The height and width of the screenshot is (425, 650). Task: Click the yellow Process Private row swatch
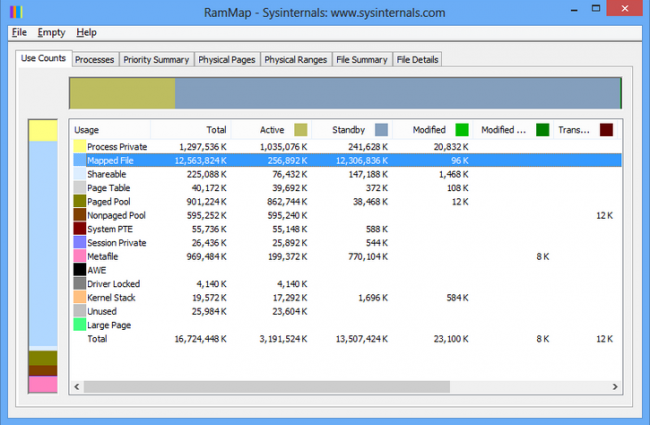(x=80, y=146)
